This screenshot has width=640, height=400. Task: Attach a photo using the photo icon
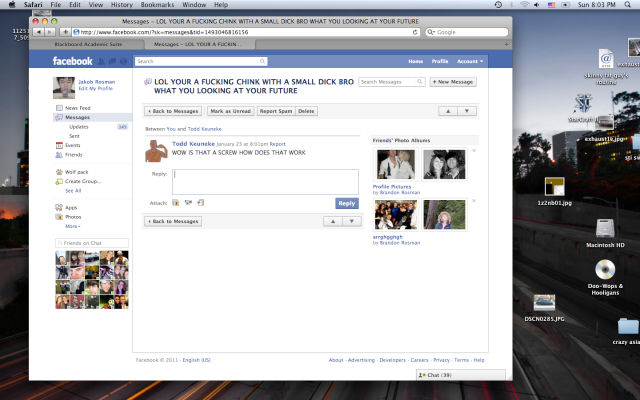point(176,202)
